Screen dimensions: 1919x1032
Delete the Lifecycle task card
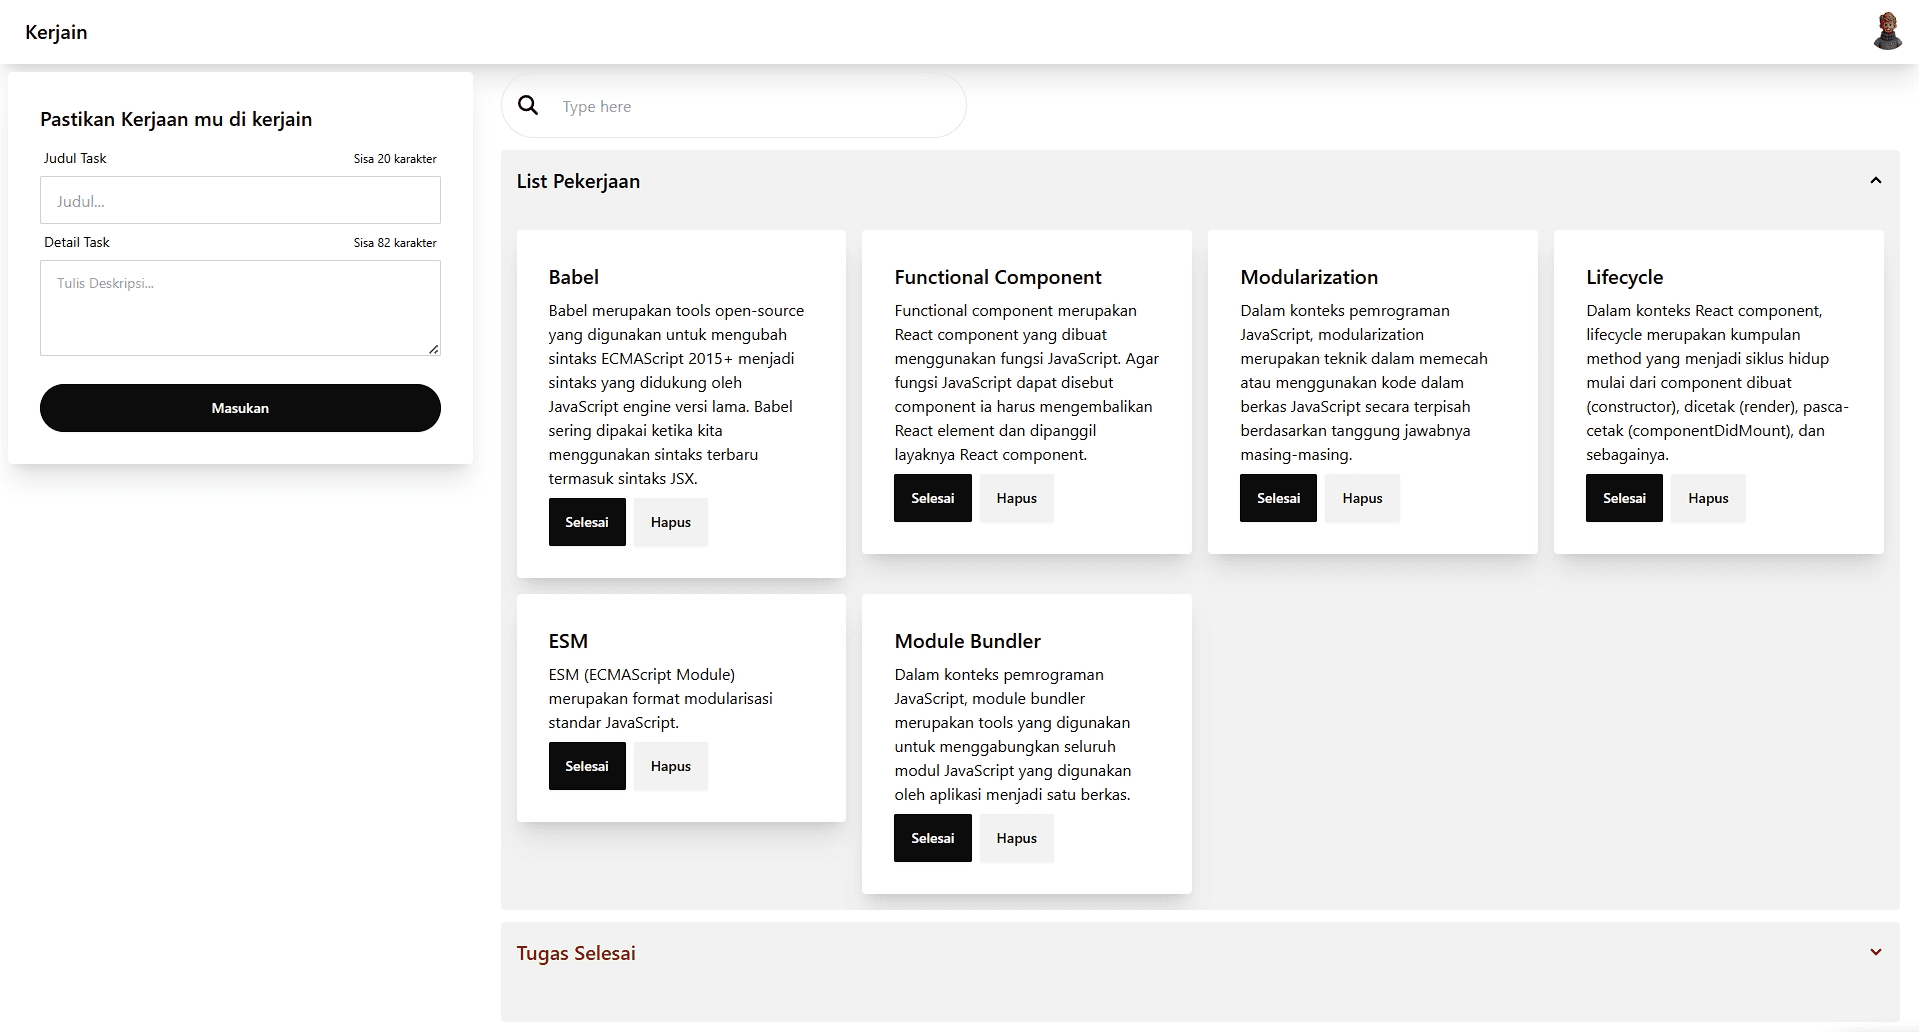(1708, 498)
